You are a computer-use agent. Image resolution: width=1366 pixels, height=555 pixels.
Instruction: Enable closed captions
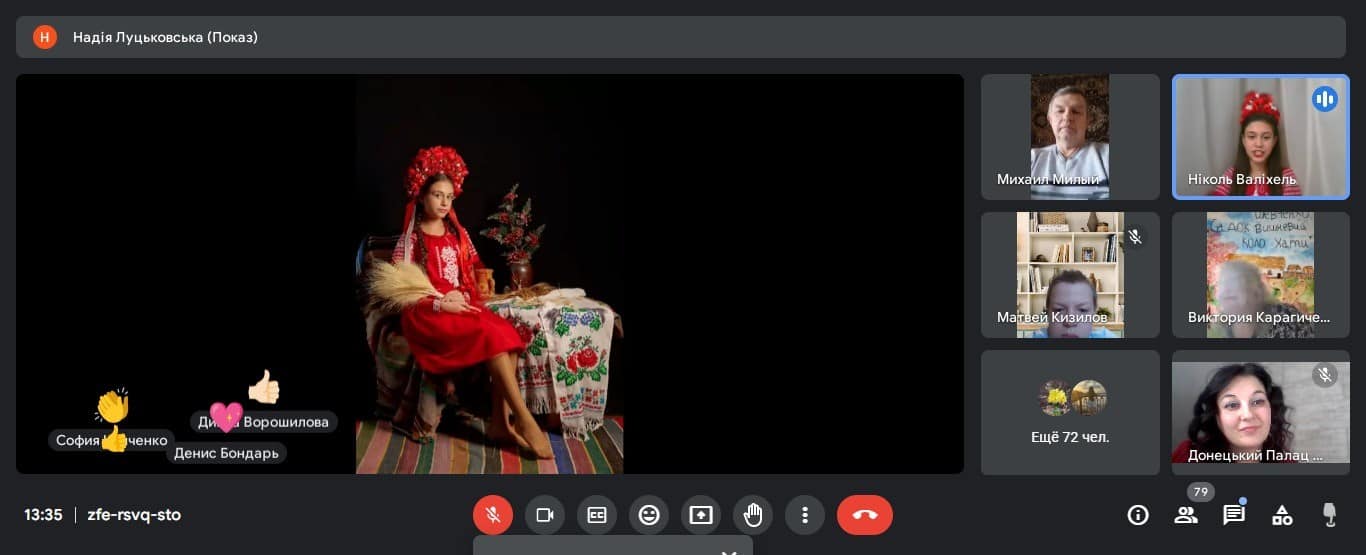pyautogui.click(x=597, y=515)
